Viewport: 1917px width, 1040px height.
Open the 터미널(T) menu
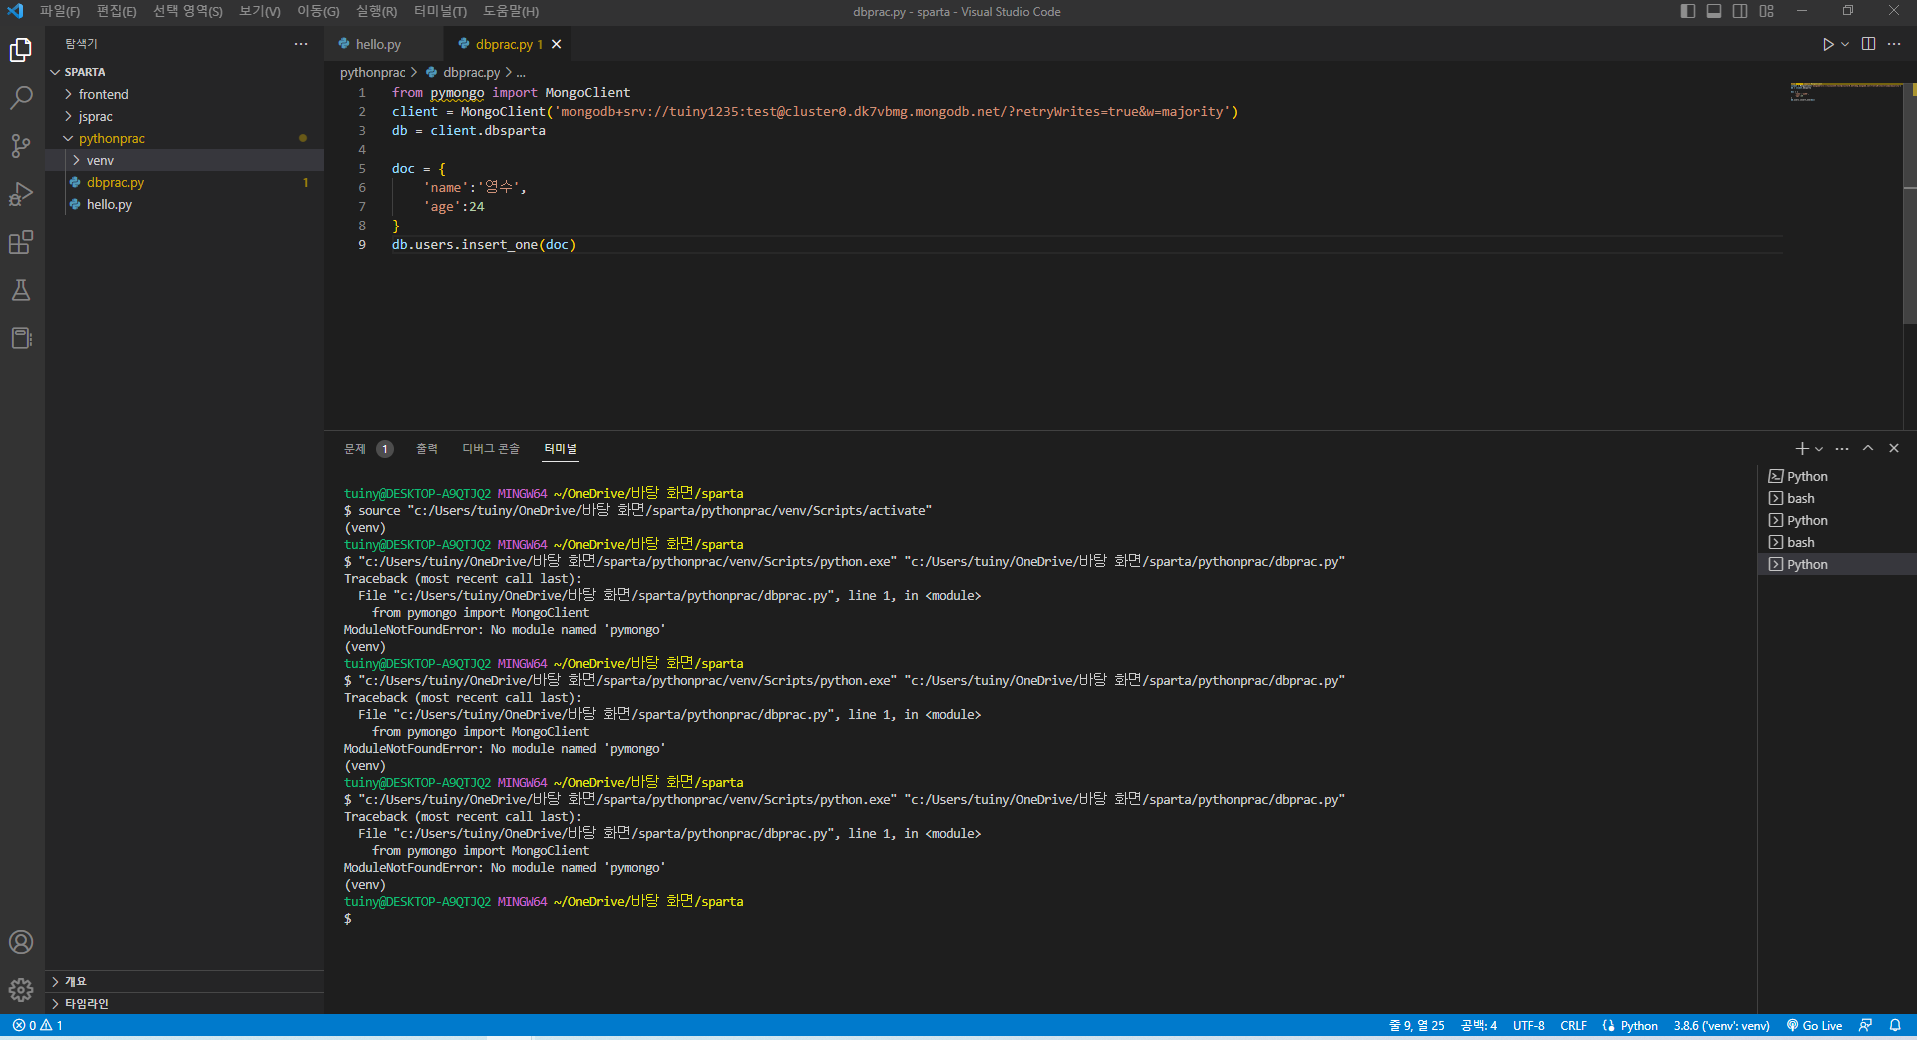pyautogui.click(x=440, y=11)
